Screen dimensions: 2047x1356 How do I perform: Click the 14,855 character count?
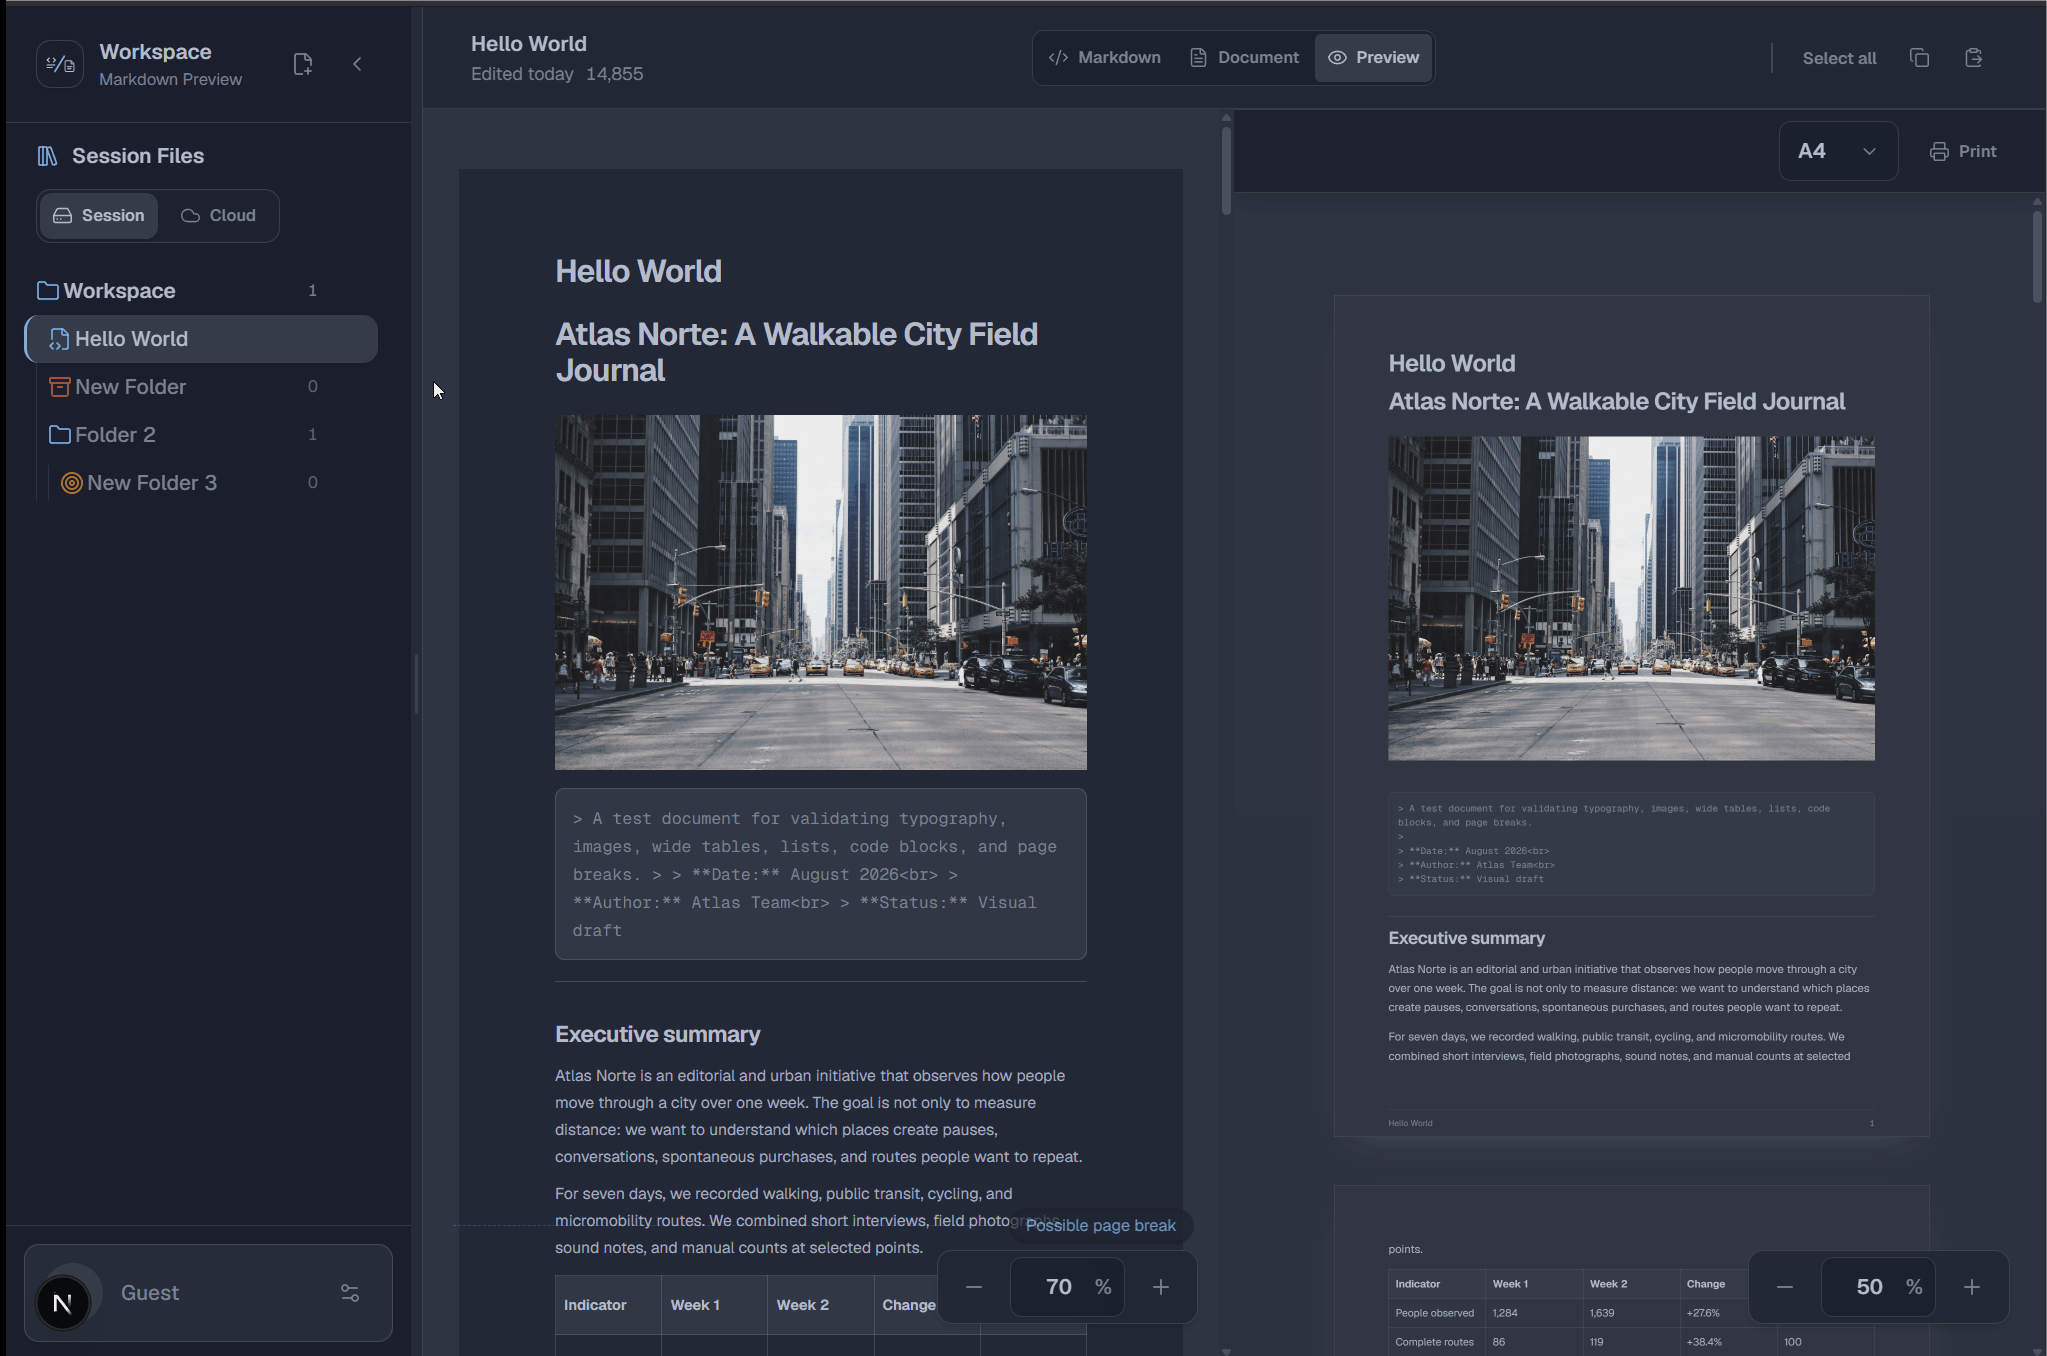click(614, 74)
